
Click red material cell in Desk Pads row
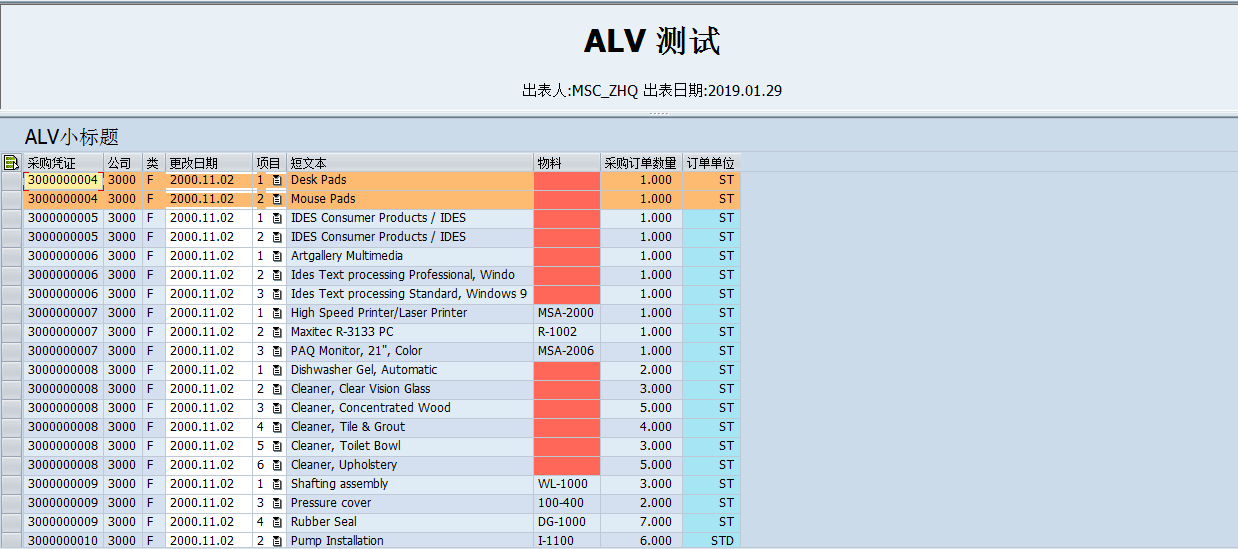click(567, 180)
